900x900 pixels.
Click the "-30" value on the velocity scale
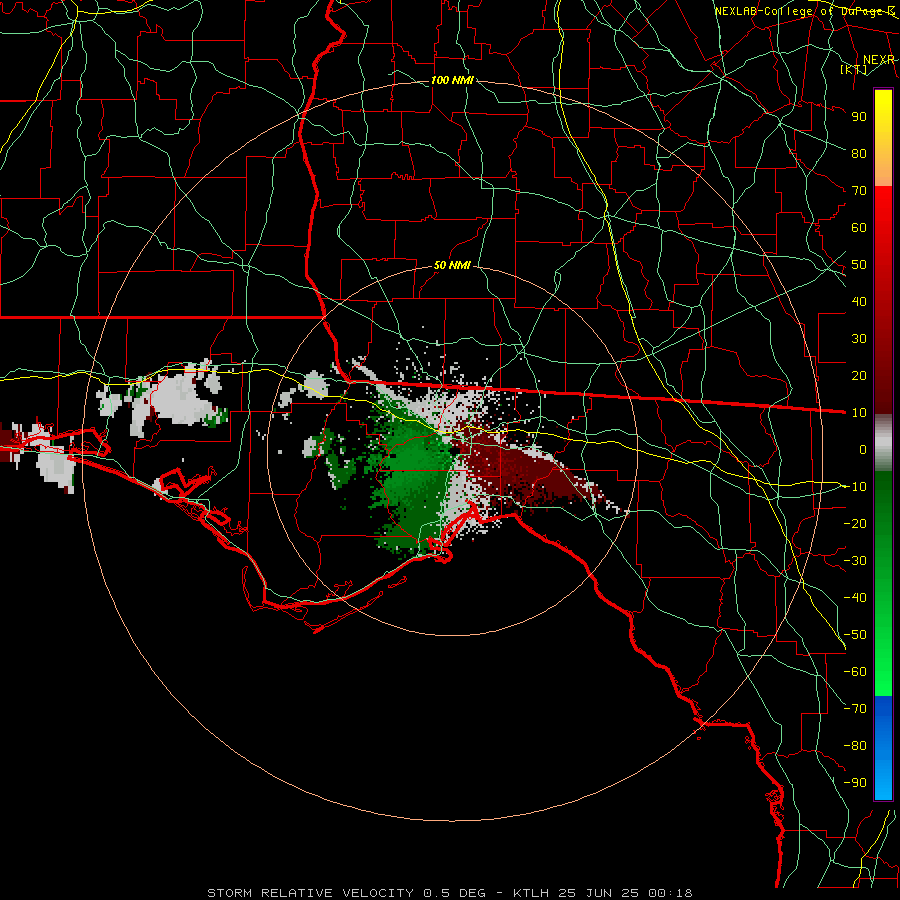click(x=855, y=561)
